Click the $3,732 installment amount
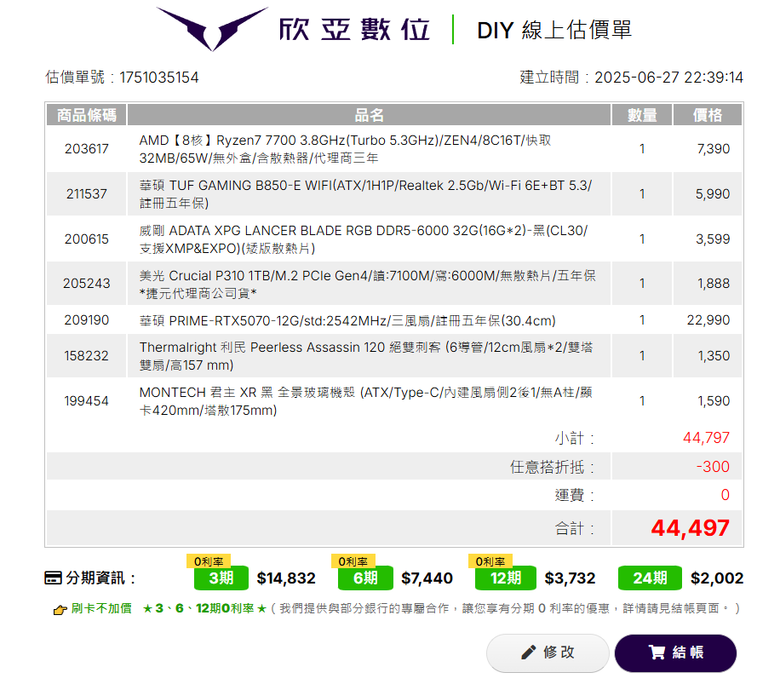Image resolution: width=780 pixels, height=690 pixels. coord(570,578)
